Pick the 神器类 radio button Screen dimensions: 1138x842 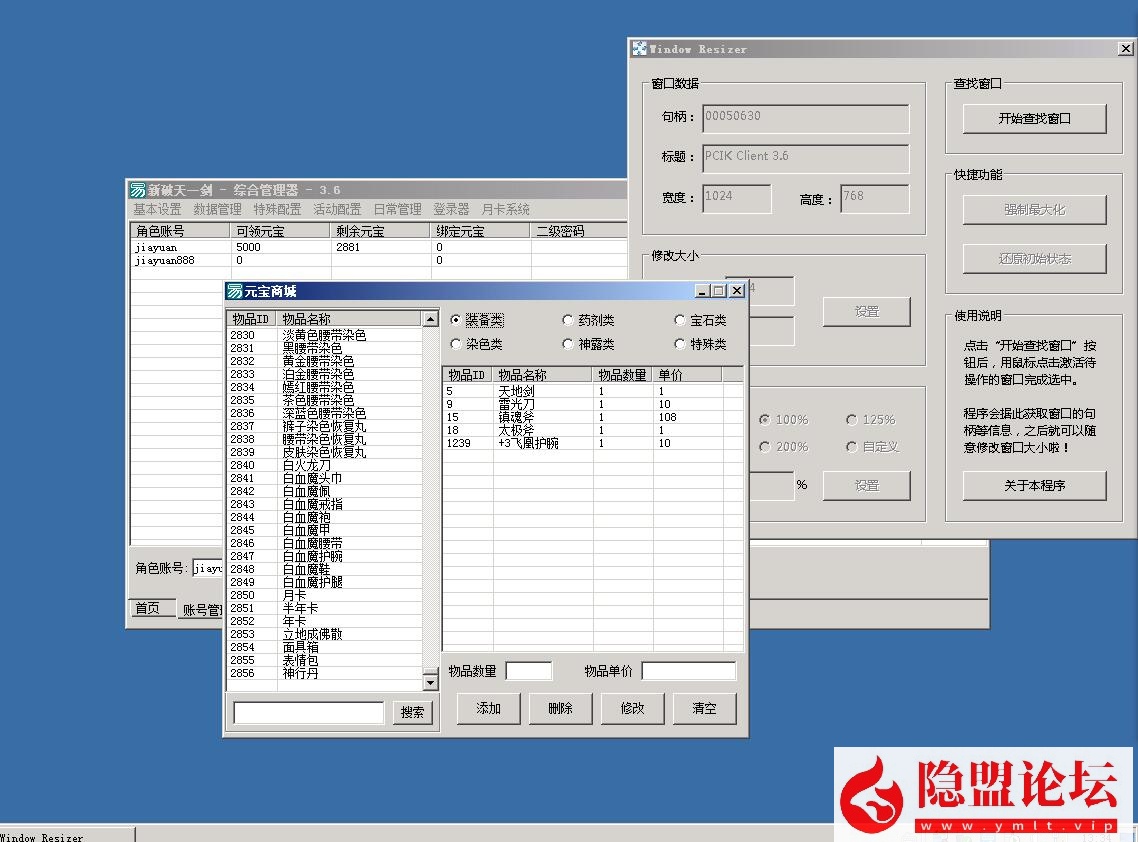(x=569, y=344)
